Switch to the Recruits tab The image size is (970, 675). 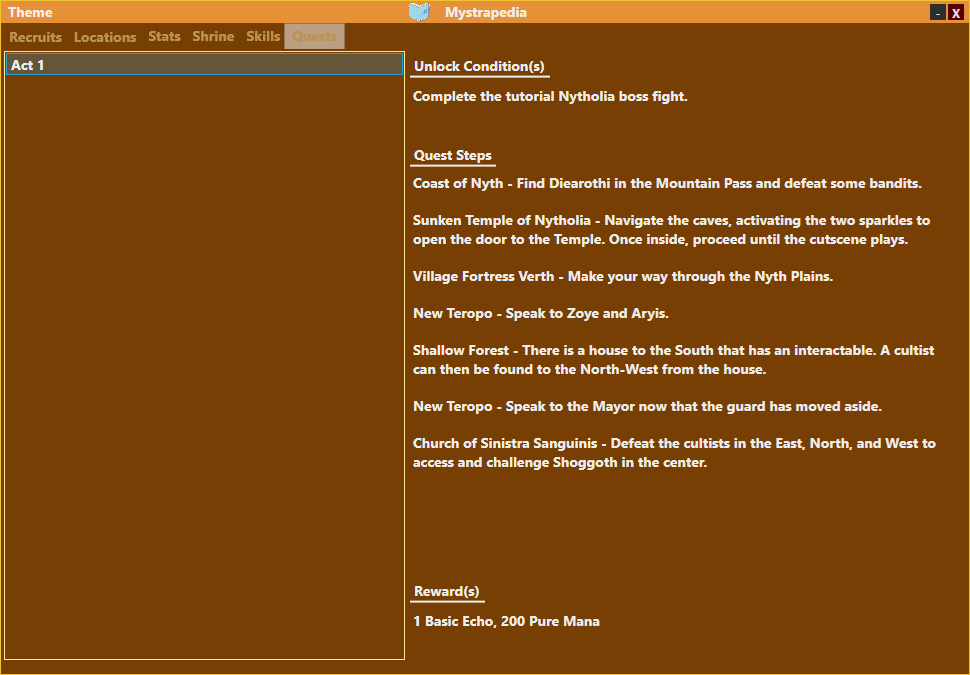(35, 37)
